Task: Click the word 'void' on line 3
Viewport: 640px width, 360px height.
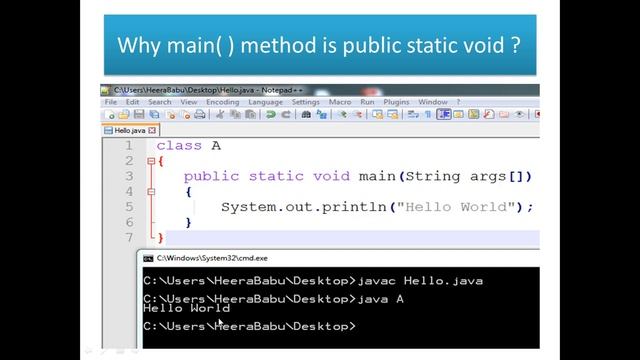Action: click(x=331, y=176)
